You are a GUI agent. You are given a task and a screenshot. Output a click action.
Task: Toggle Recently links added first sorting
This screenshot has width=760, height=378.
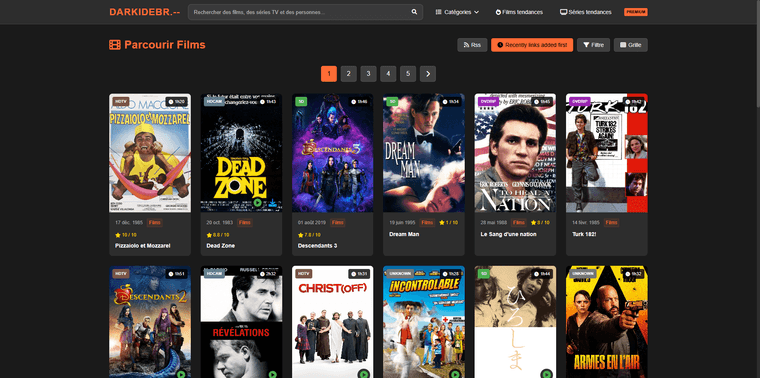point(532,45)
